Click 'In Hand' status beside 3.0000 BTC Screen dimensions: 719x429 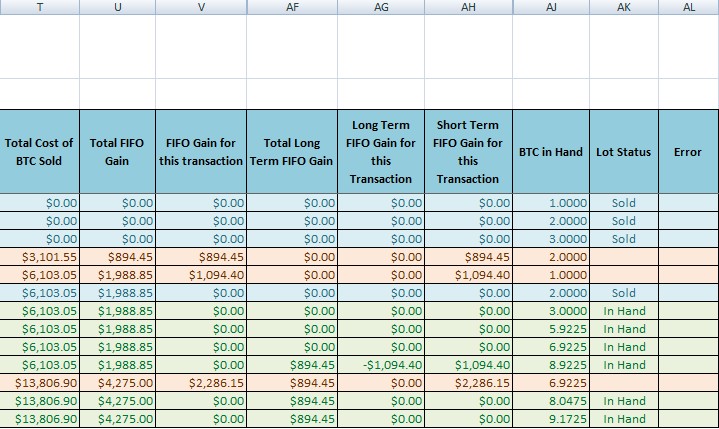click(624, 311)
